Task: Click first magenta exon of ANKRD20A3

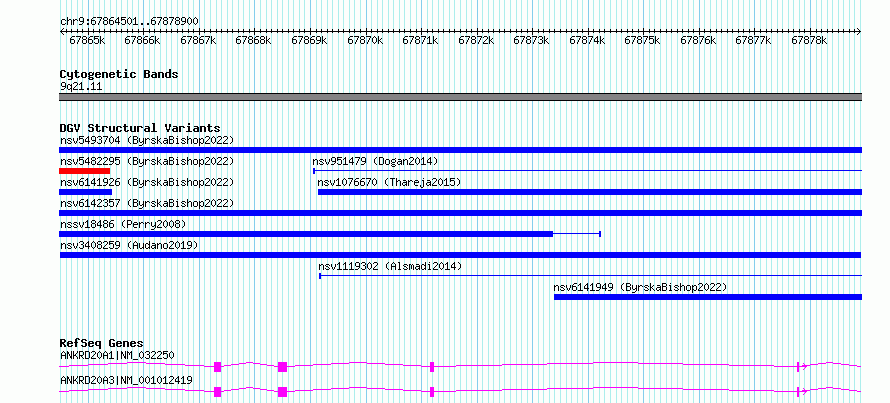Action: point(217,392)
